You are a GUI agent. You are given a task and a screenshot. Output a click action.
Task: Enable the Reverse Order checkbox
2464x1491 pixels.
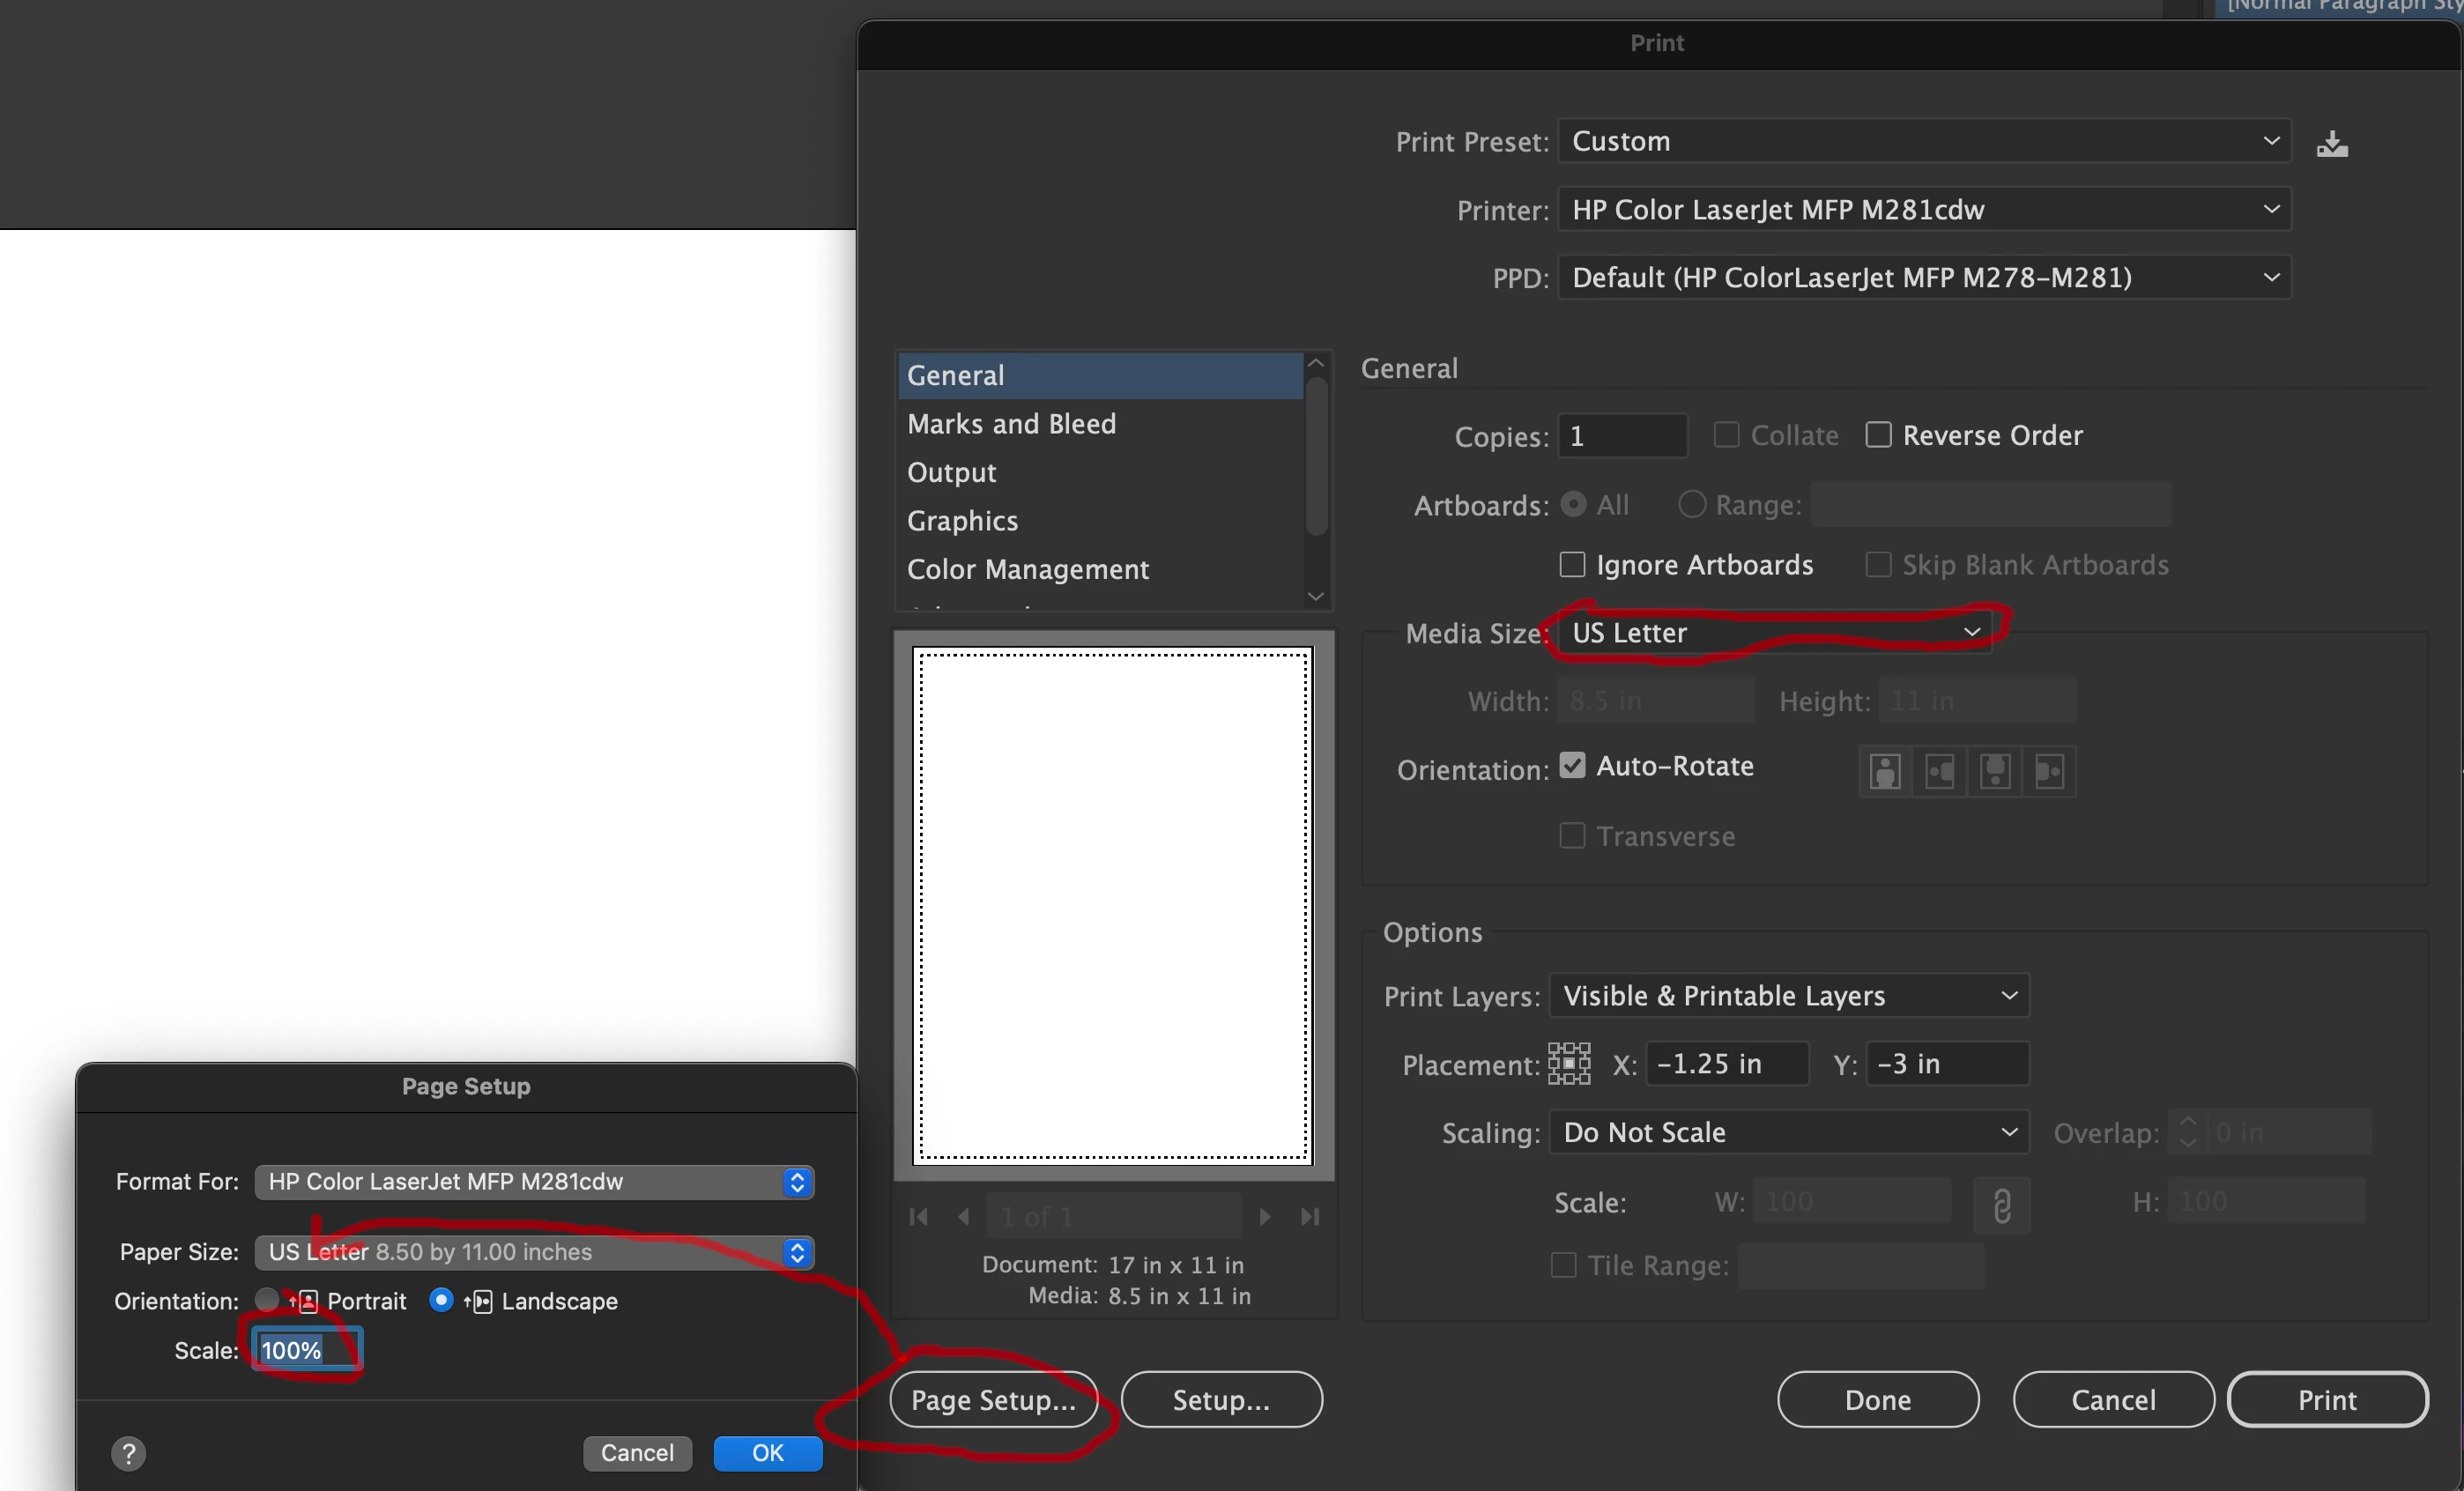click(x=1878, y=435)
